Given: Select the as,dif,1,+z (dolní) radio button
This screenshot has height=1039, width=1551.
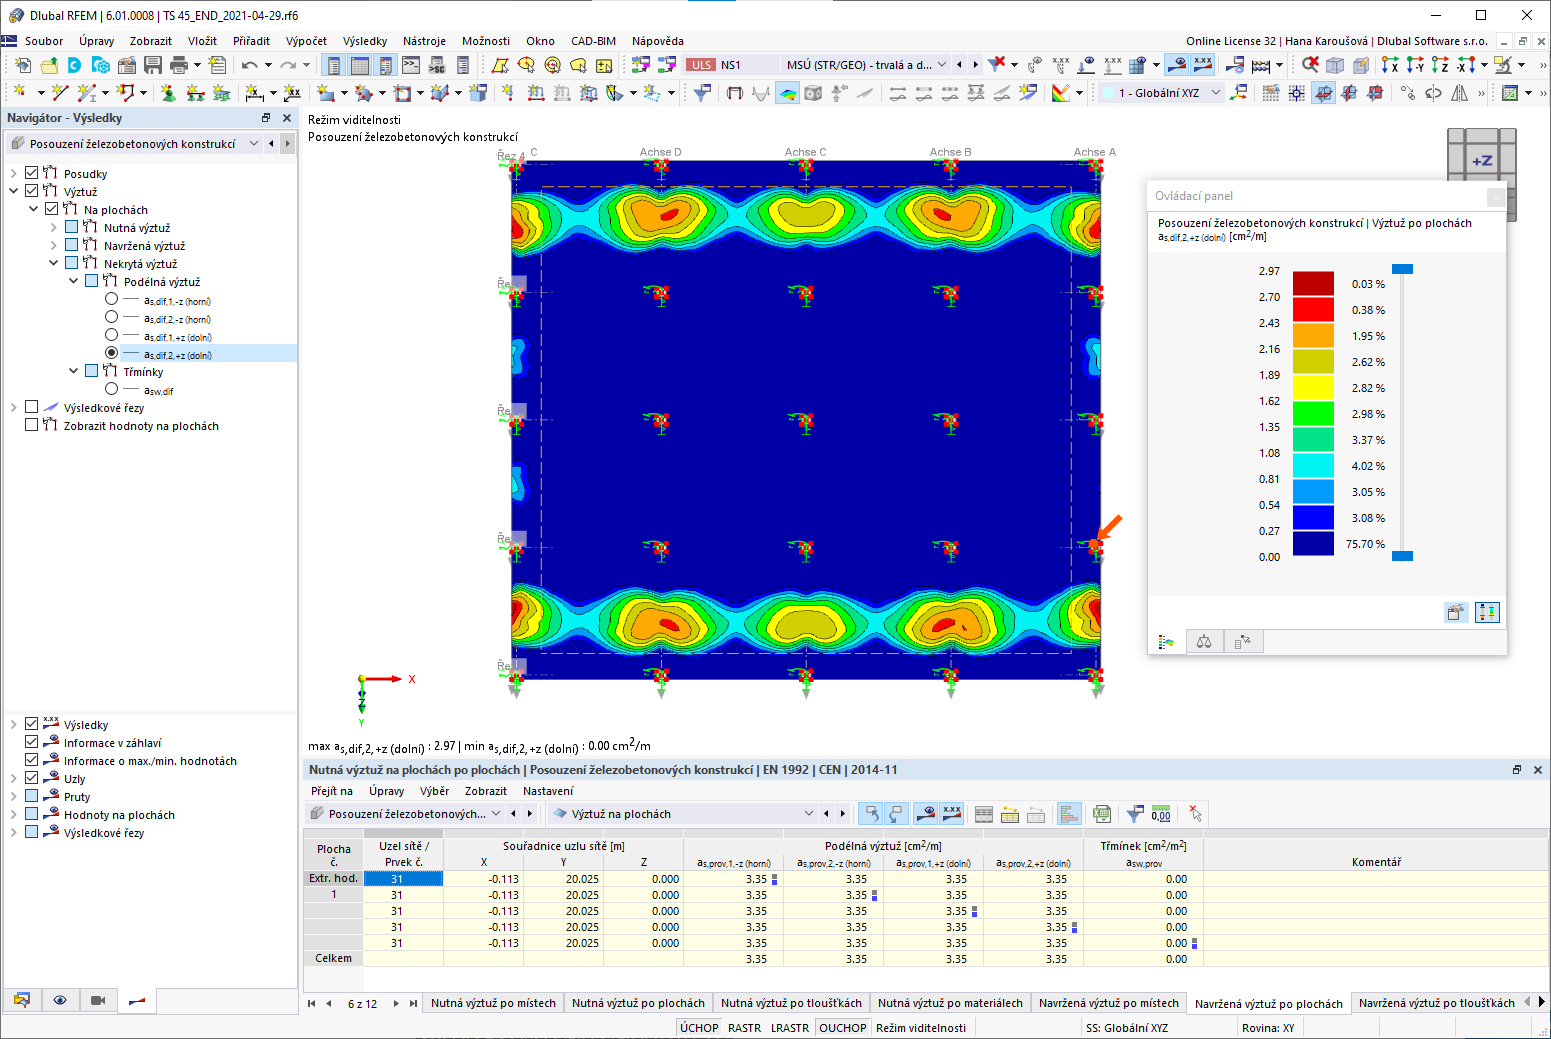Looking at the screenshot, I should [x=112, y=335].
